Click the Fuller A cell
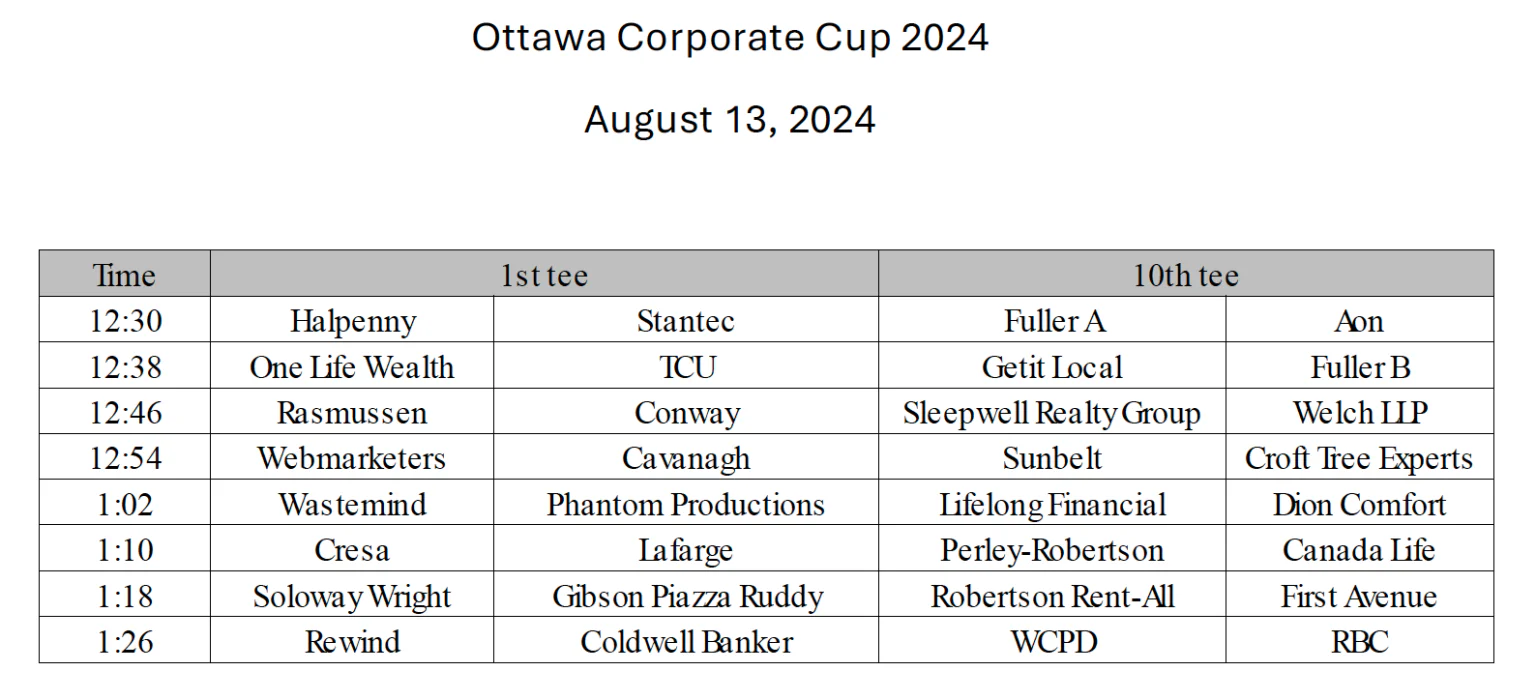 [x=1052, y=321]
